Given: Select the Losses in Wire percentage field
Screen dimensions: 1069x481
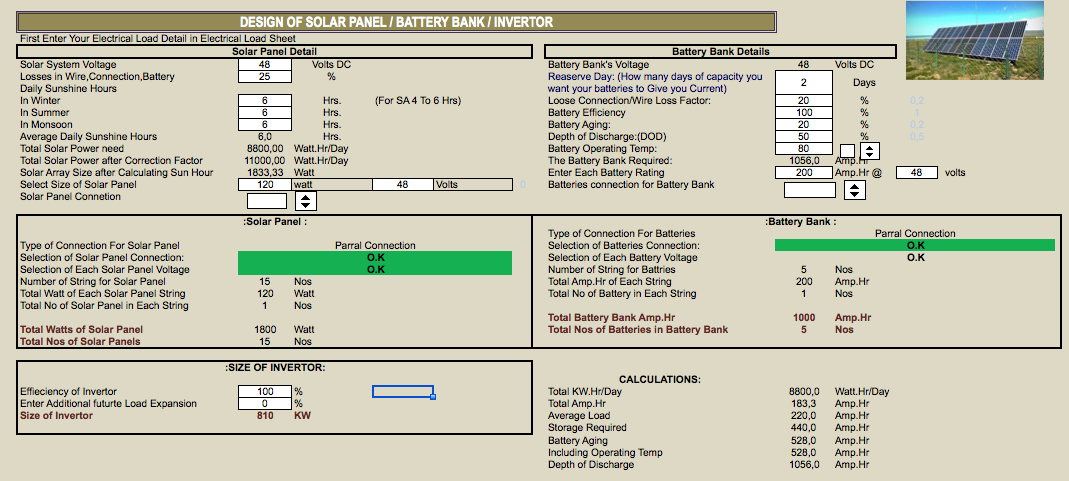Looking at the screenshot, I should pyautogui.click(x=265, y=76).
